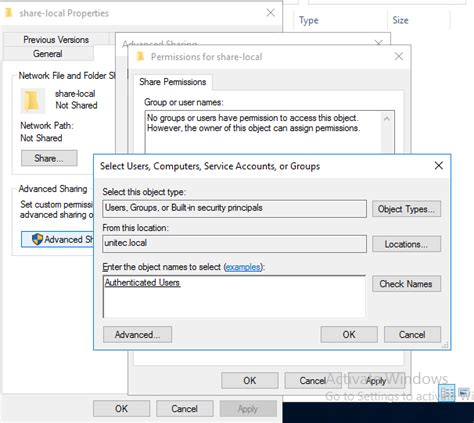Screen dimensions: 474x423
Task: Click the Advanced Sharing shield icon
Action: pyautogui.click(x=37, y=239)
